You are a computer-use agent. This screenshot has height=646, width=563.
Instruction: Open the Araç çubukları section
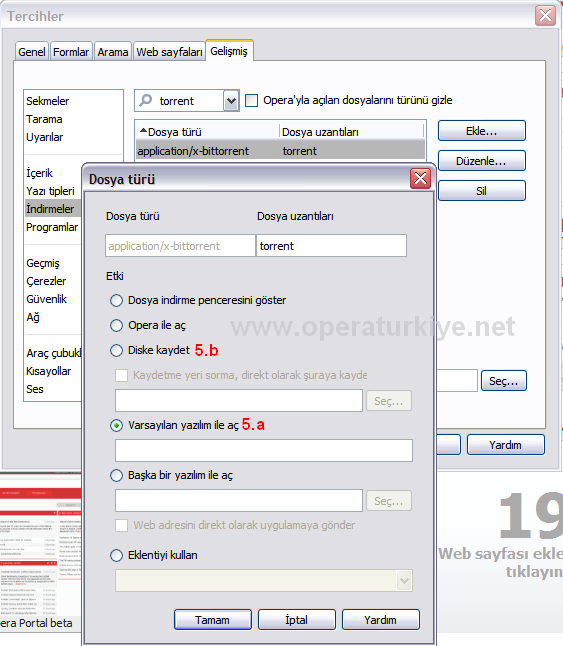54,353
